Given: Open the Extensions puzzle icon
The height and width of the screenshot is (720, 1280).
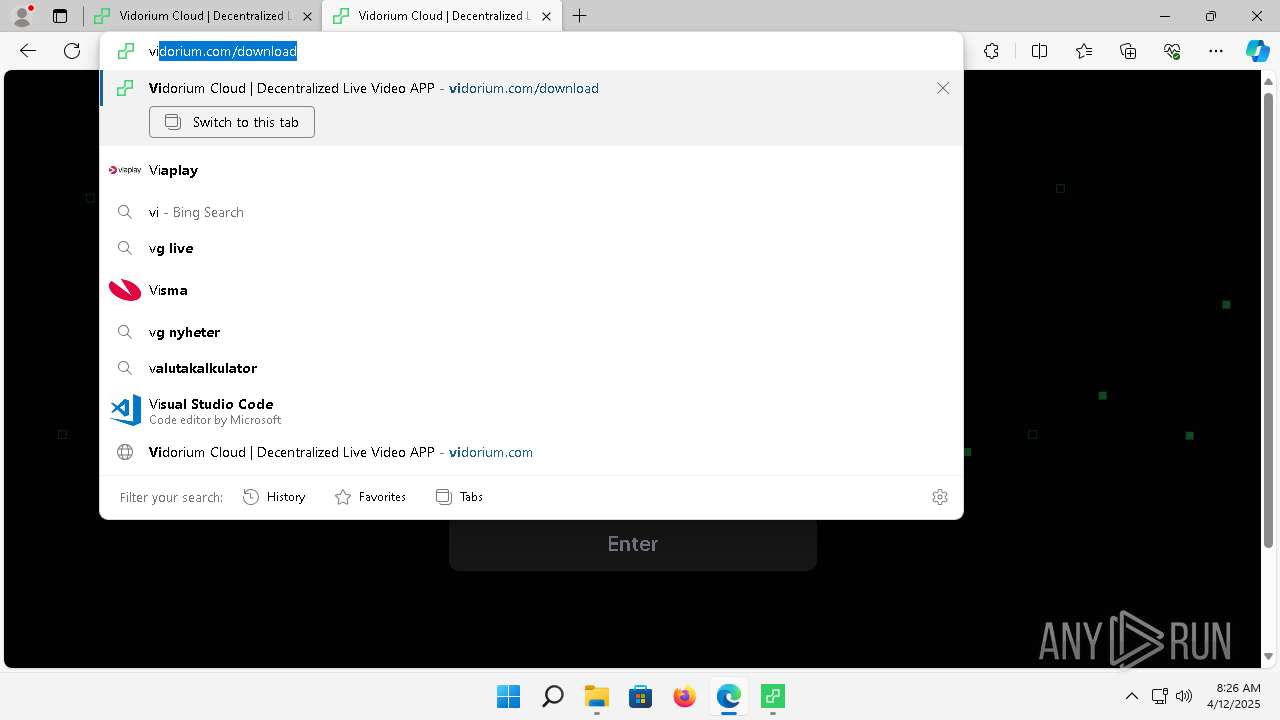Looking at the screenshot, I should 991,51.
